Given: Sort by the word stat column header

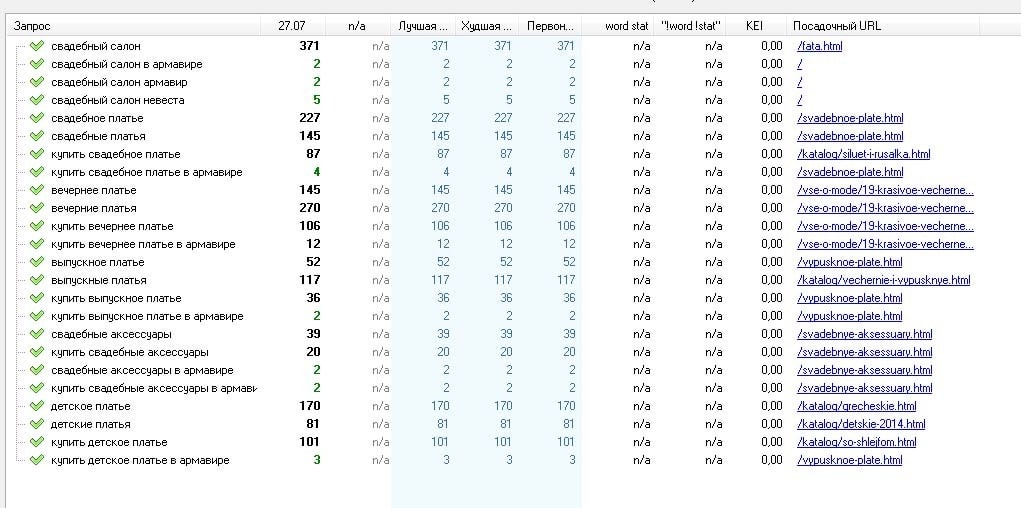Looking at the screenshot, I should pos(617,26).
